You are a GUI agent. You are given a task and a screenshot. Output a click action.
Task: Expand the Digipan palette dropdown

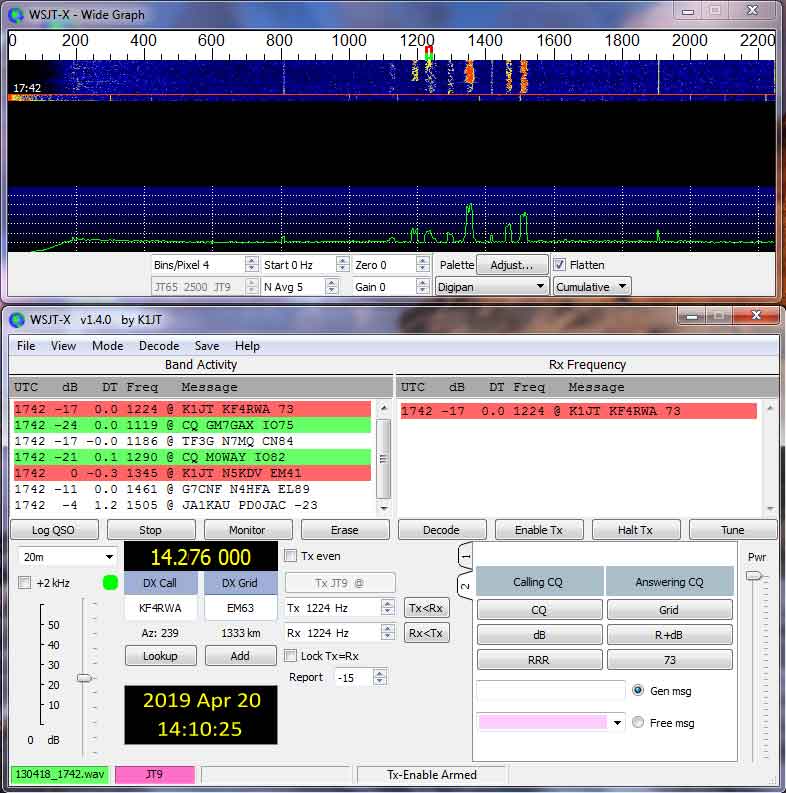[491, 287]
